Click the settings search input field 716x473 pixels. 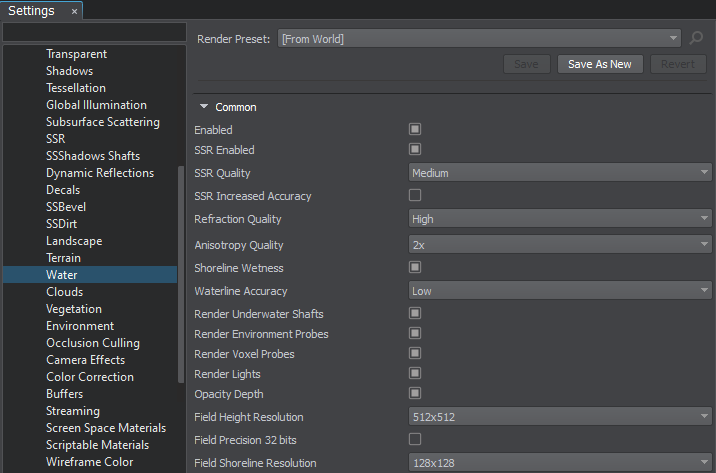(94, 33)
